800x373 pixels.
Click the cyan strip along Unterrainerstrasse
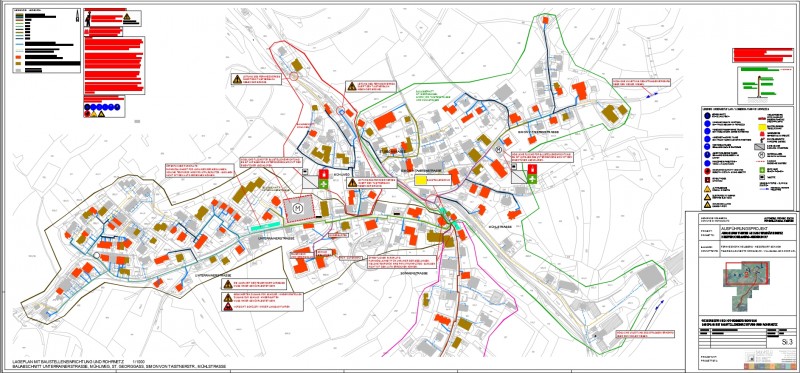tap(265, 225)
